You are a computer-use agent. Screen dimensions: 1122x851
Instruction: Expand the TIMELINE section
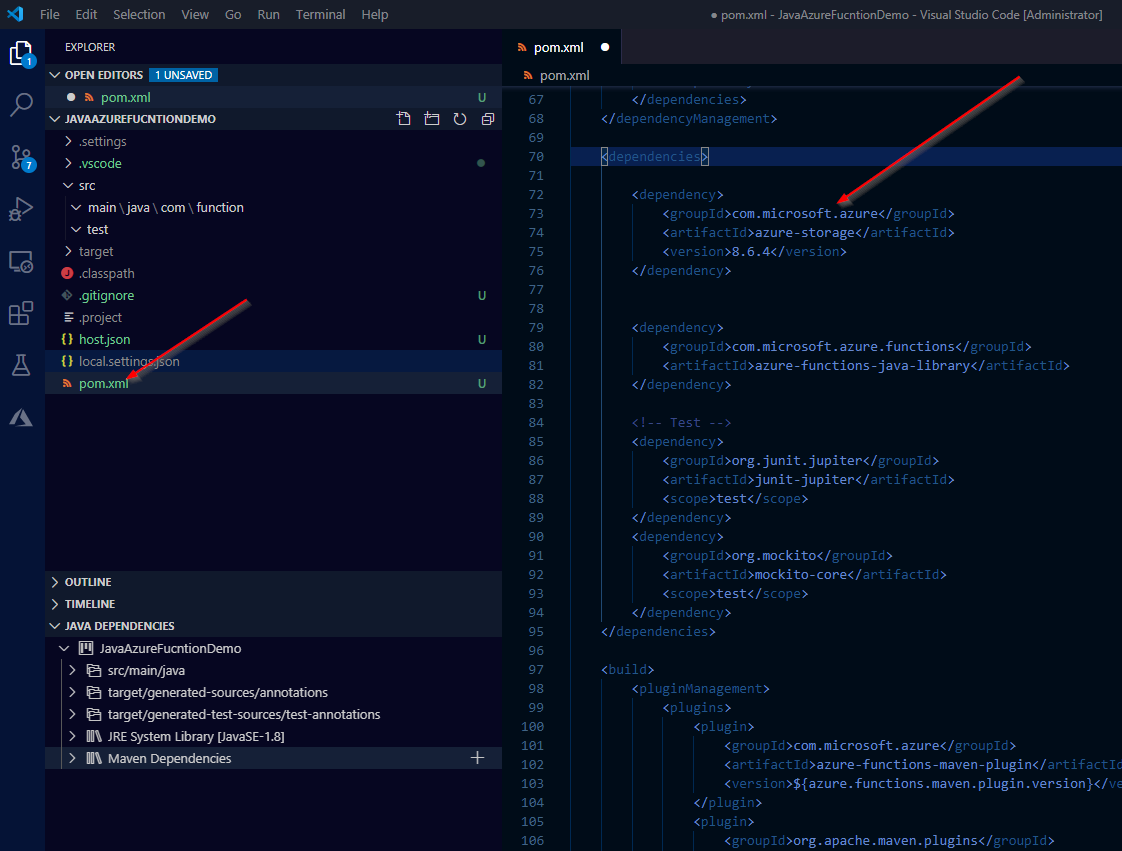(x=89, y=604)
